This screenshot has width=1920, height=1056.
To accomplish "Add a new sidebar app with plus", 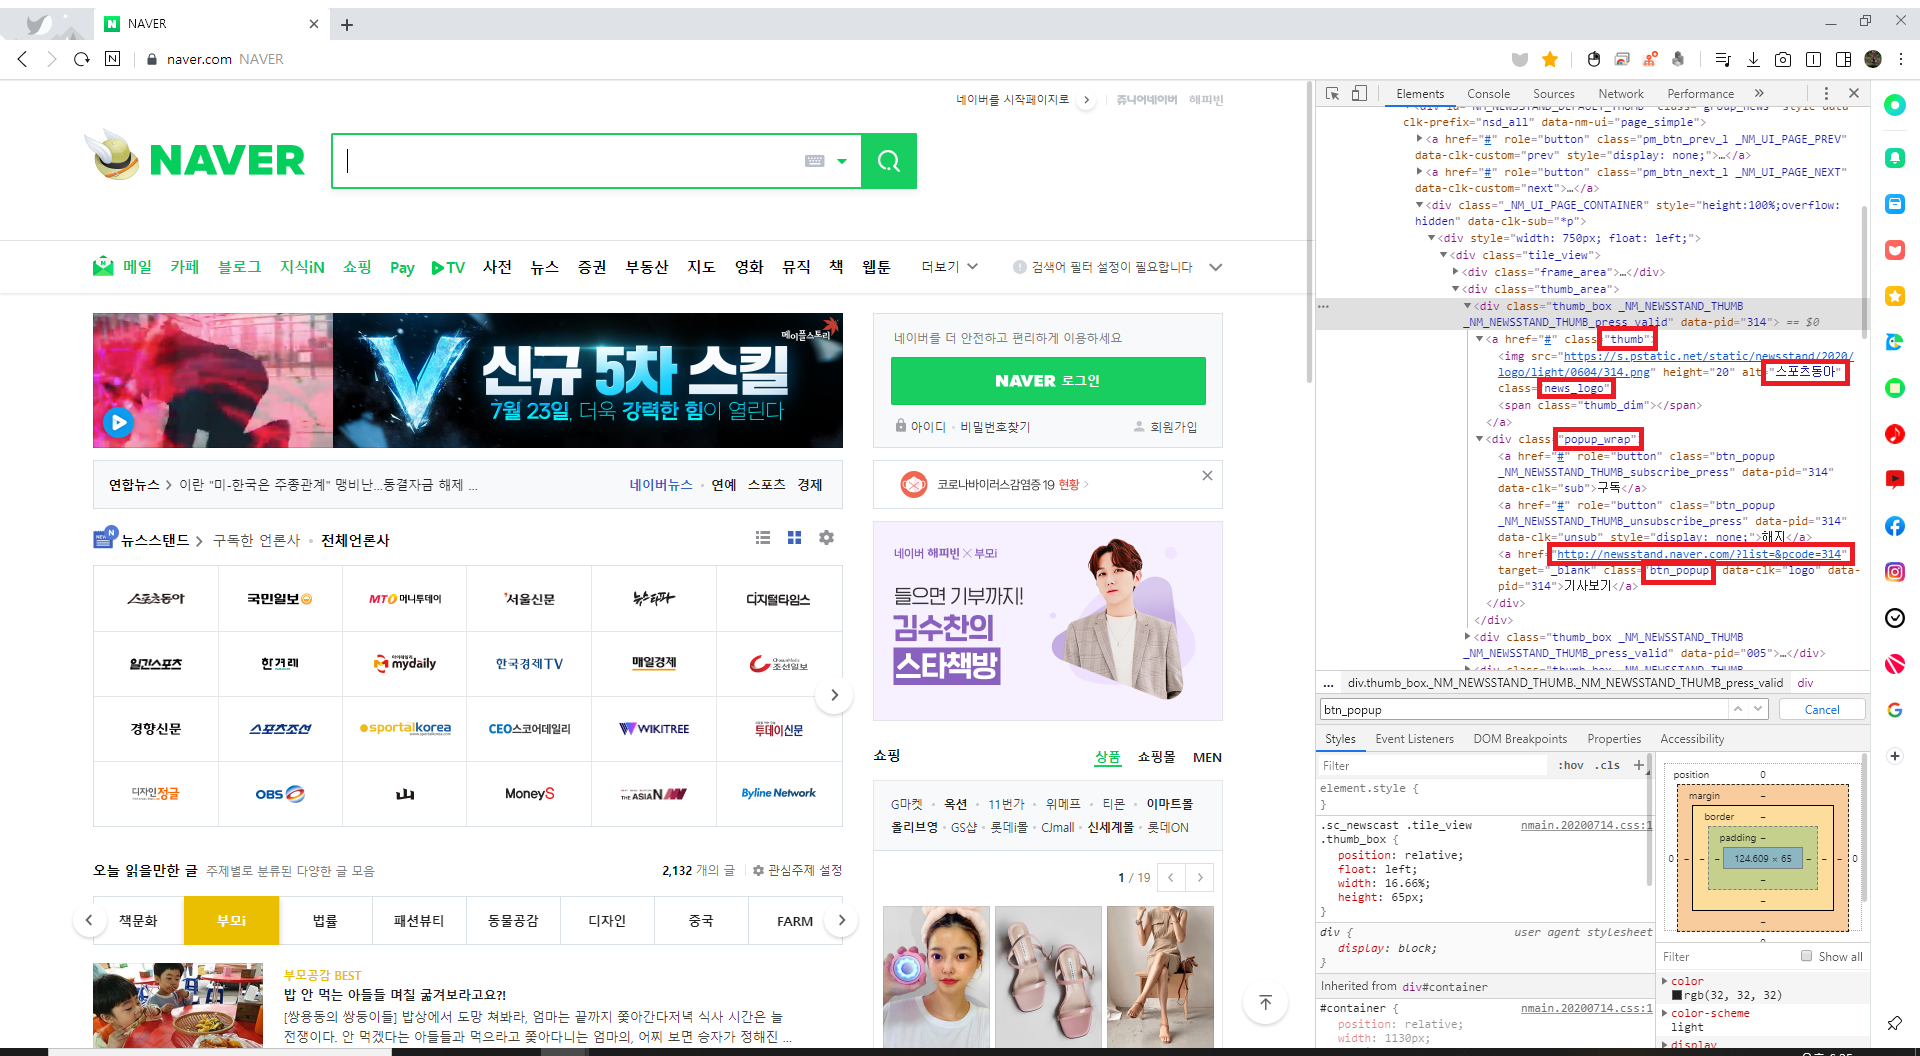I will [x=1895, y=756].
